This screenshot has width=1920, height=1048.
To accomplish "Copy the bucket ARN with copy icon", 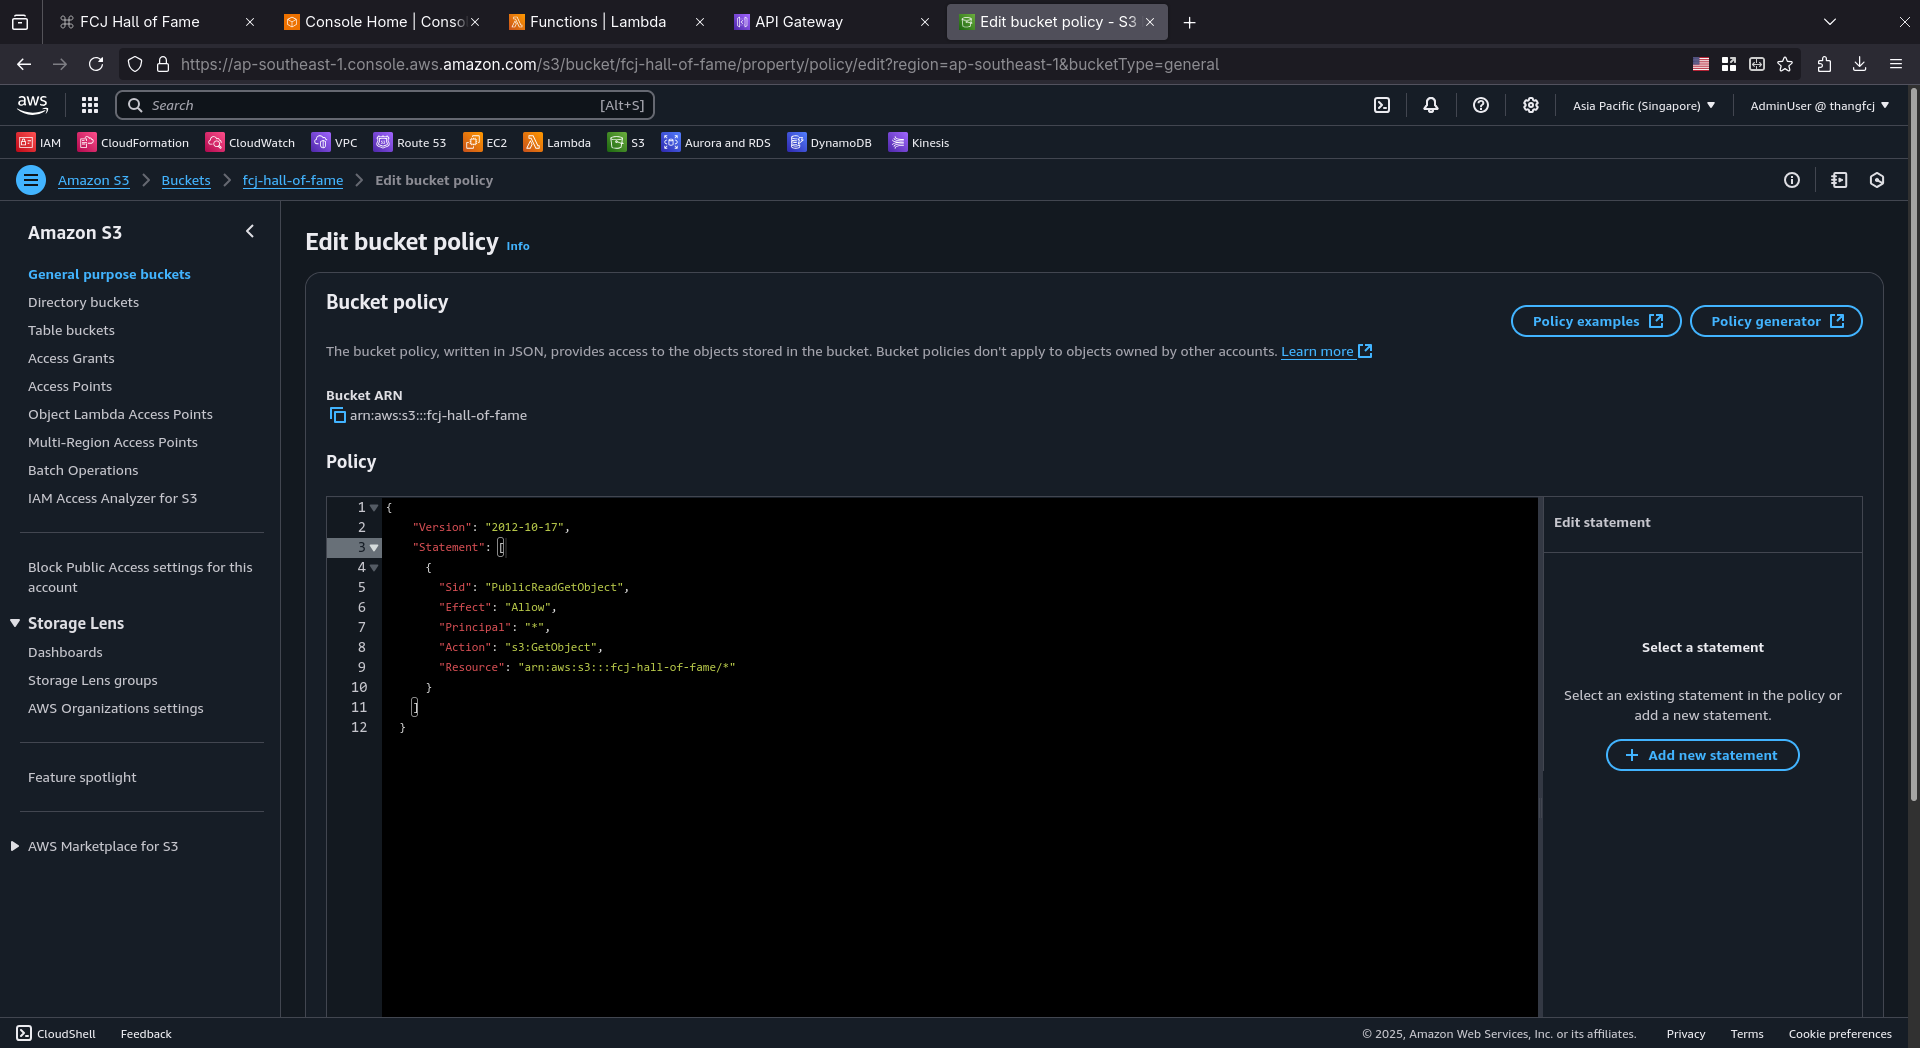I will pyautogui.click(x=338, y=415).
